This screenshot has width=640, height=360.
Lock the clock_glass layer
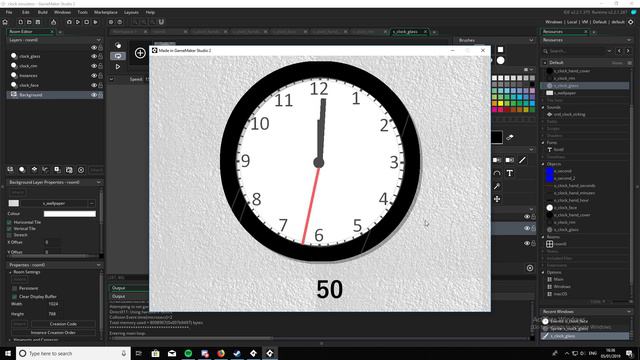[x=100, y=56]
